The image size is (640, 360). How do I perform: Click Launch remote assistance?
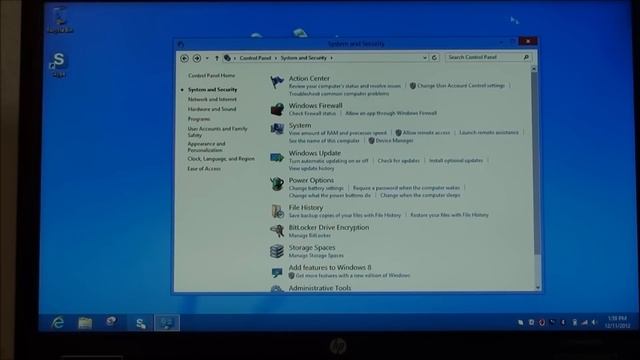pos(489,133)
